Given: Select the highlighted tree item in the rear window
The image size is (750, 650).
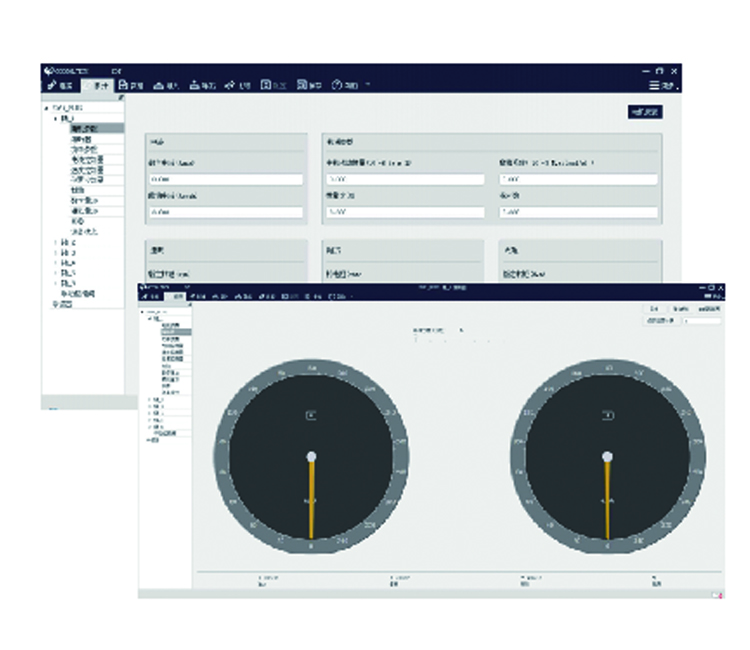Looking at the screenshot, I should [x=96, y=128].
